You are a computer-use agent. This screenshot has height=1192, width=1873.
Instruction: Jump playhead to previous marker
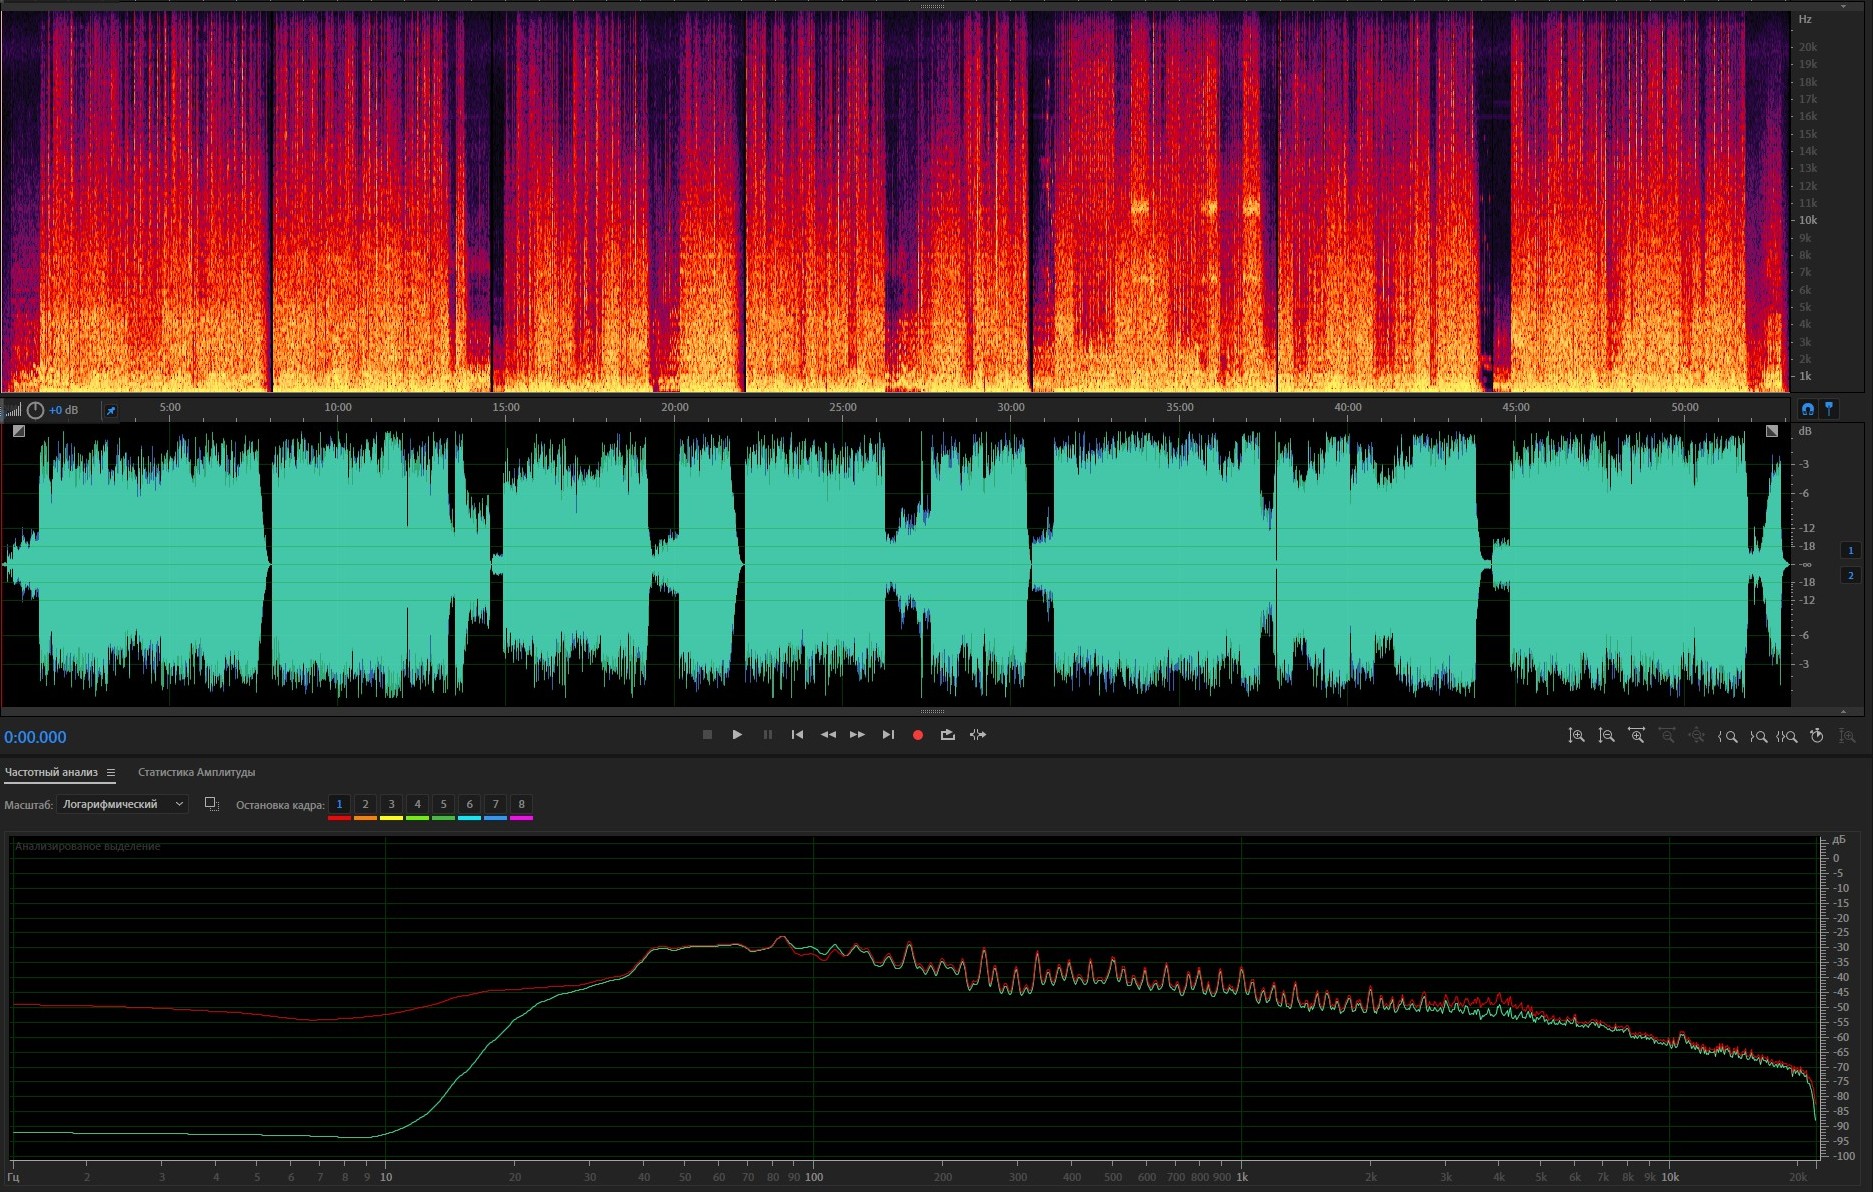point(797,735)
